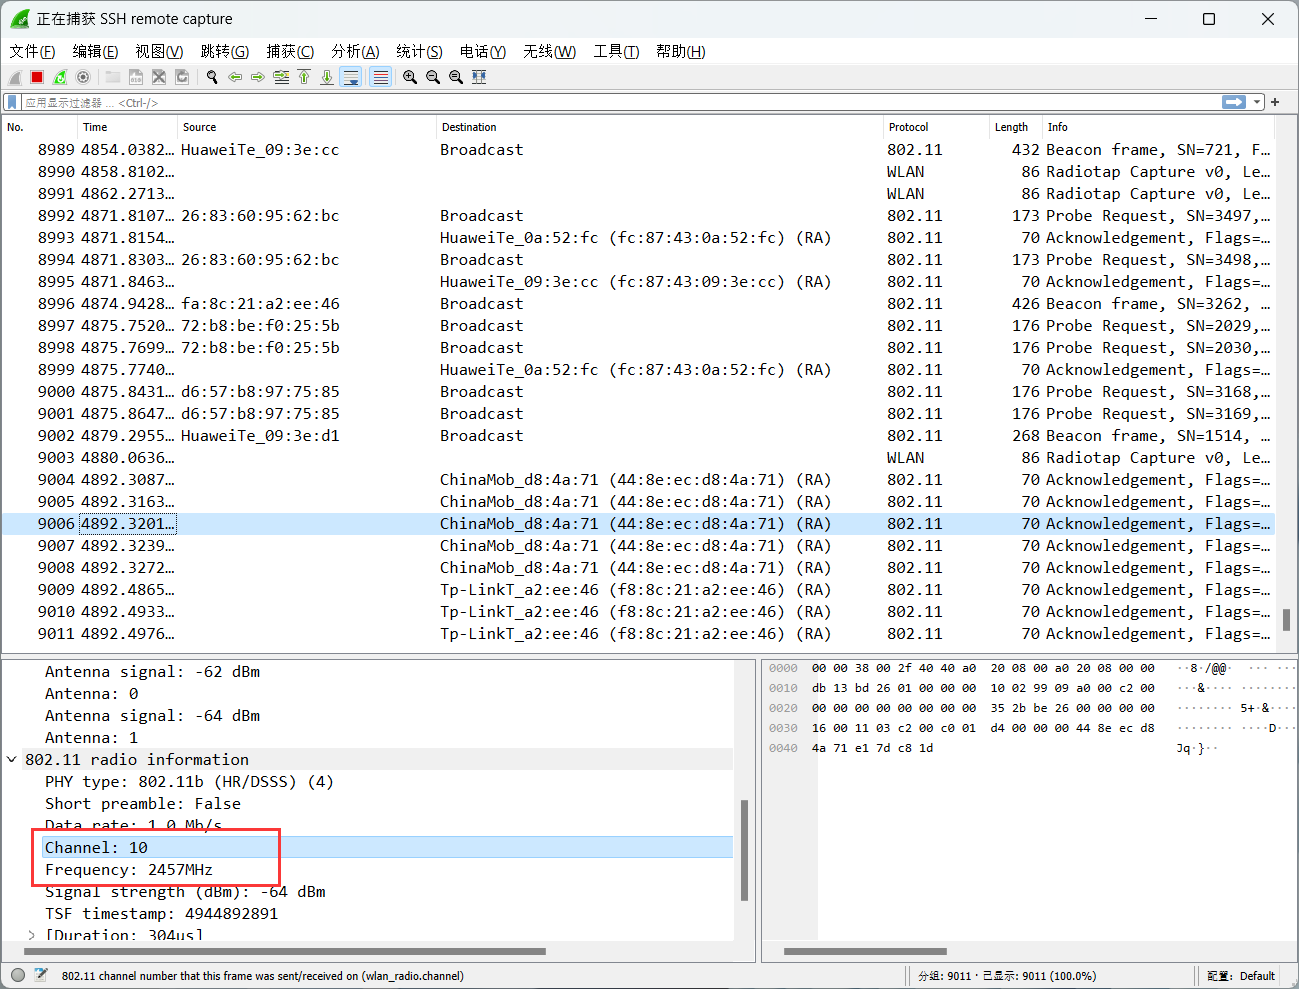
Task: Click the reload capture file icon
Action: (x=182, y=77)
